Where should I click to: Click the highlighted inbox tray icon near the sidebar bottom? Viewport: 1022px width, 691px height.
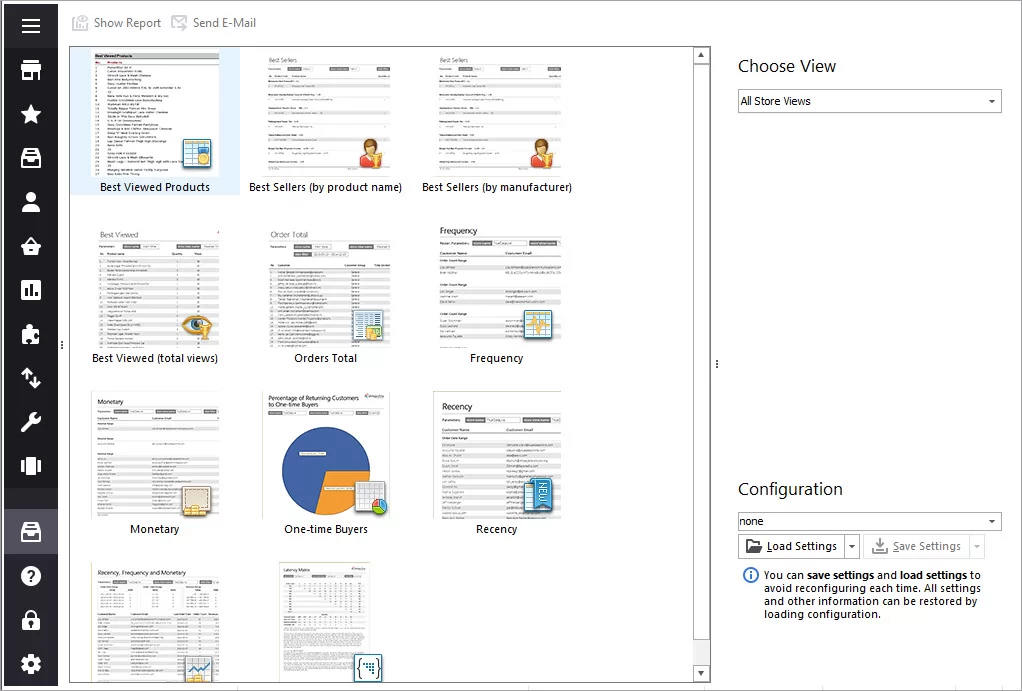tap(31, 531)
